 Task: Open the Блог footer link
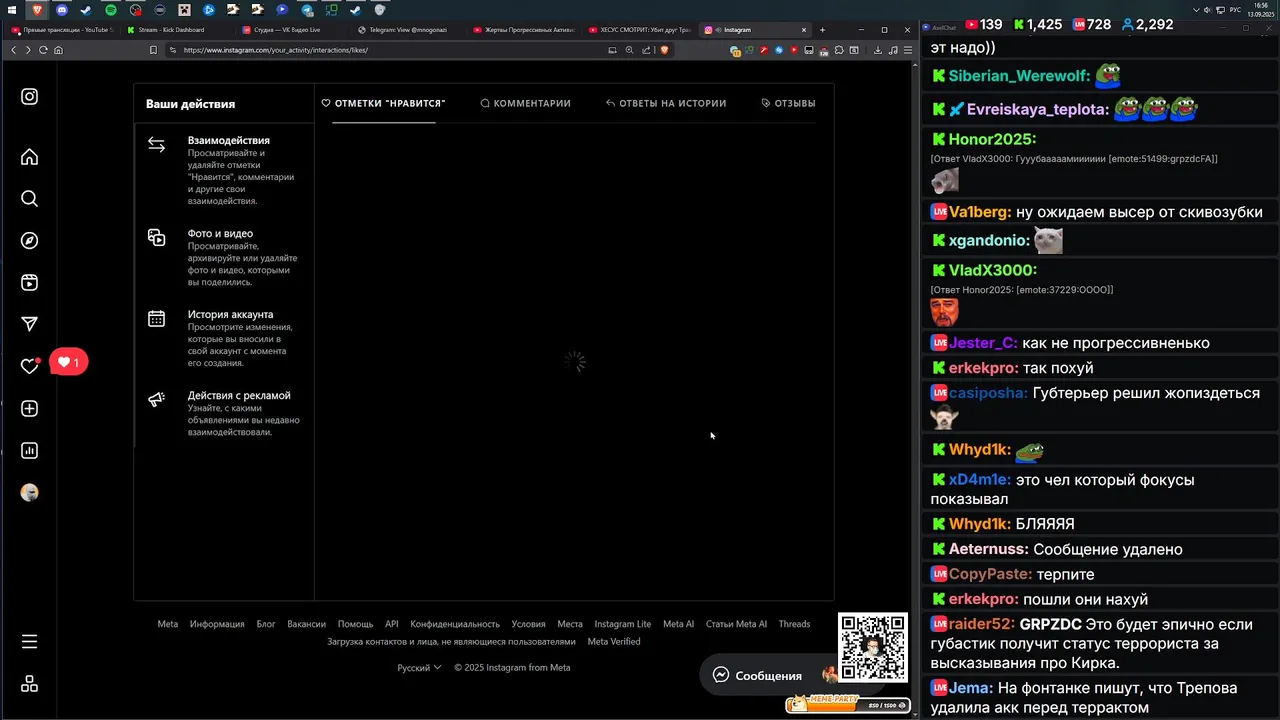click(x=266, y=624)
